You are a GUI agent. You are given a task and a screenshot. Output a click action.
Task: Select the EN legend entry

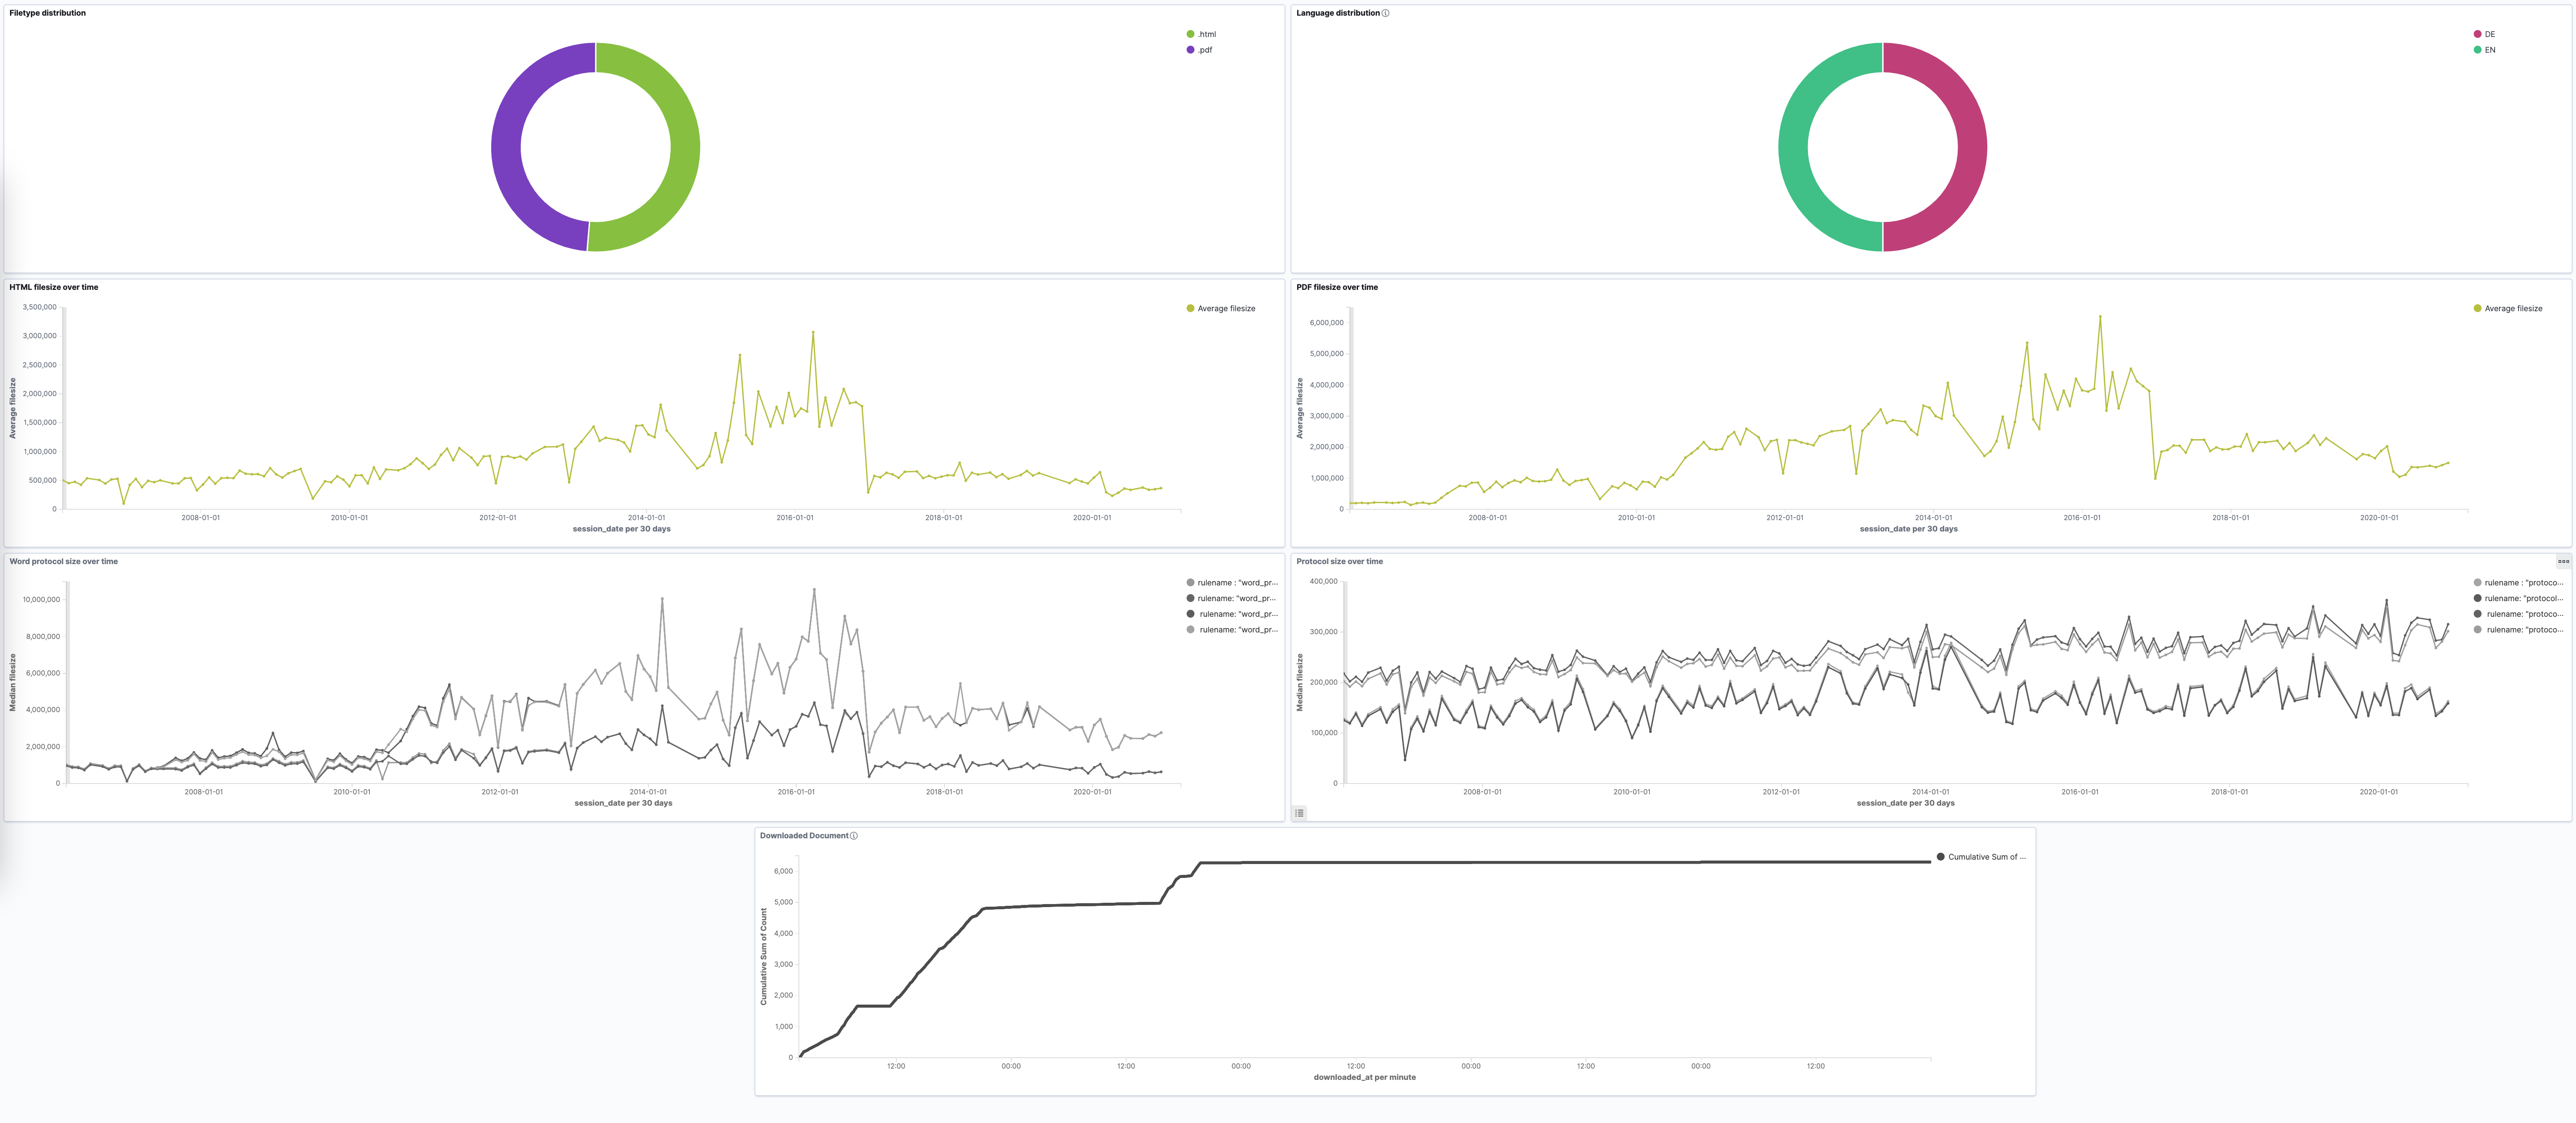(x=2484, y=50)
